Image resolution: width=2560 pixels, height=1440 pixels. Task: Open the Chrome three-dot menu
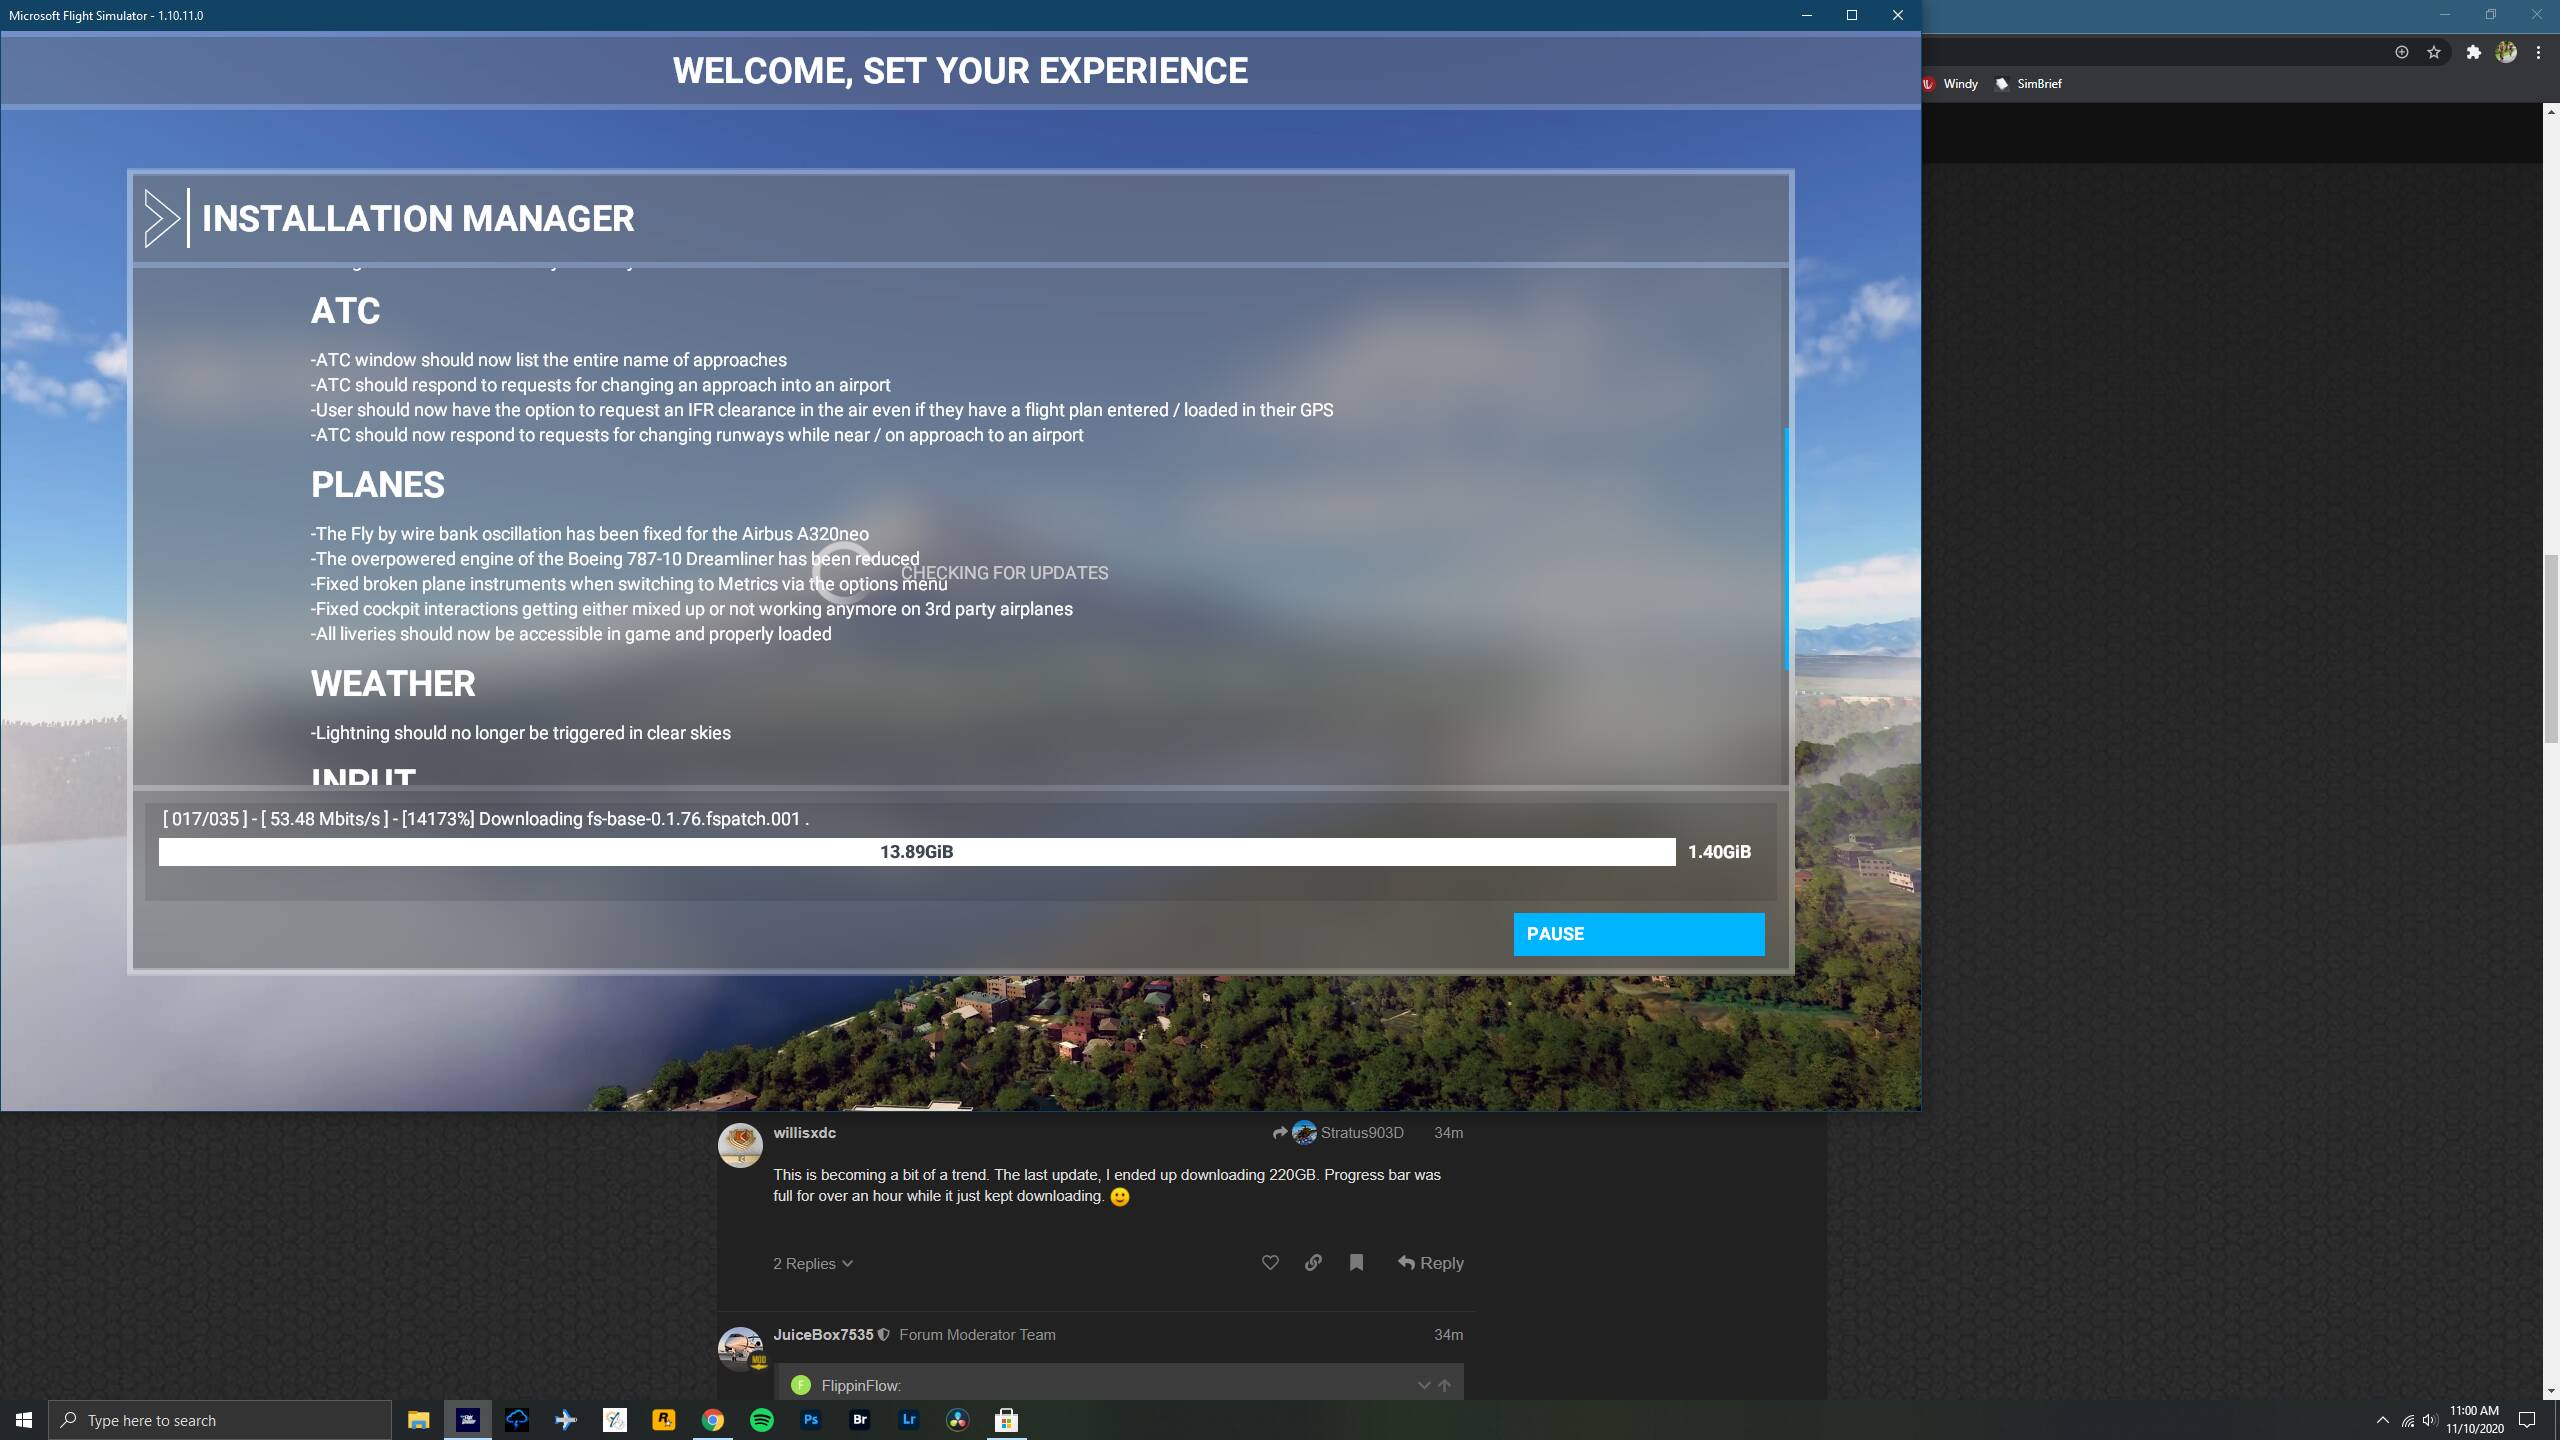[2538, 52]
